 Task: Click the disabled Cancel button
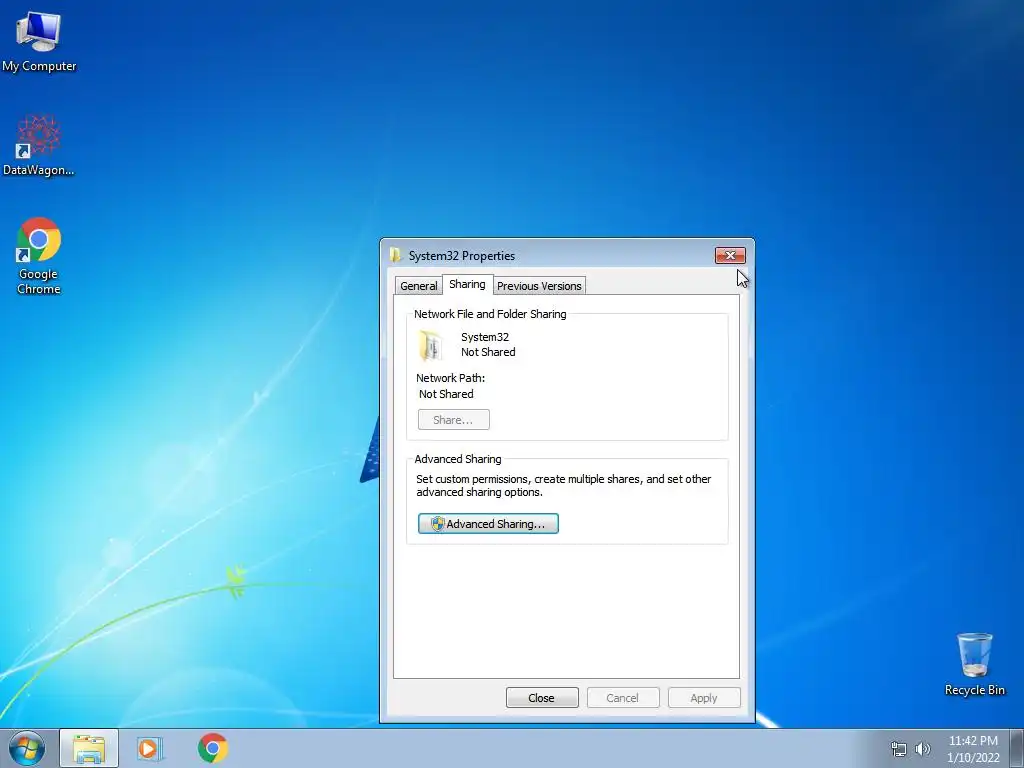point(623,697)
